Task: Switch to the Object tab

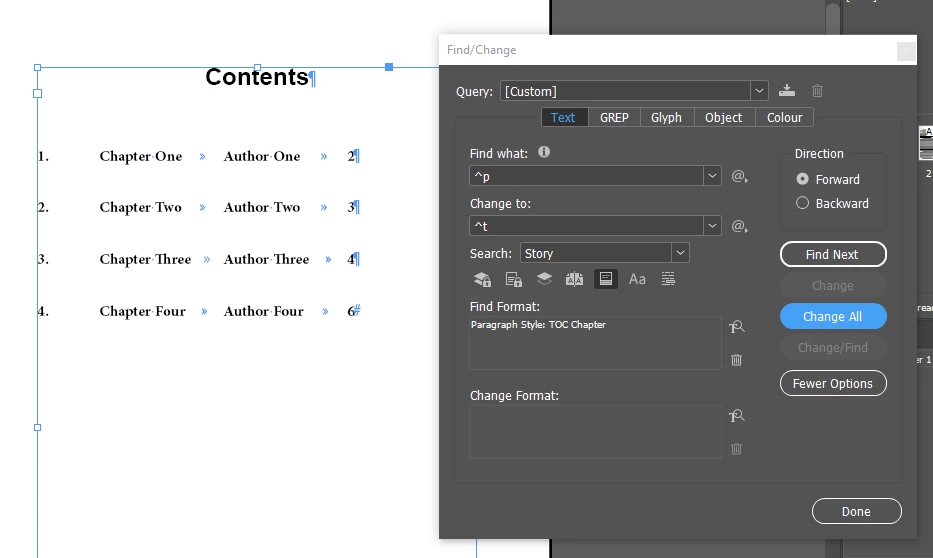Action: (x=724, y=118)
